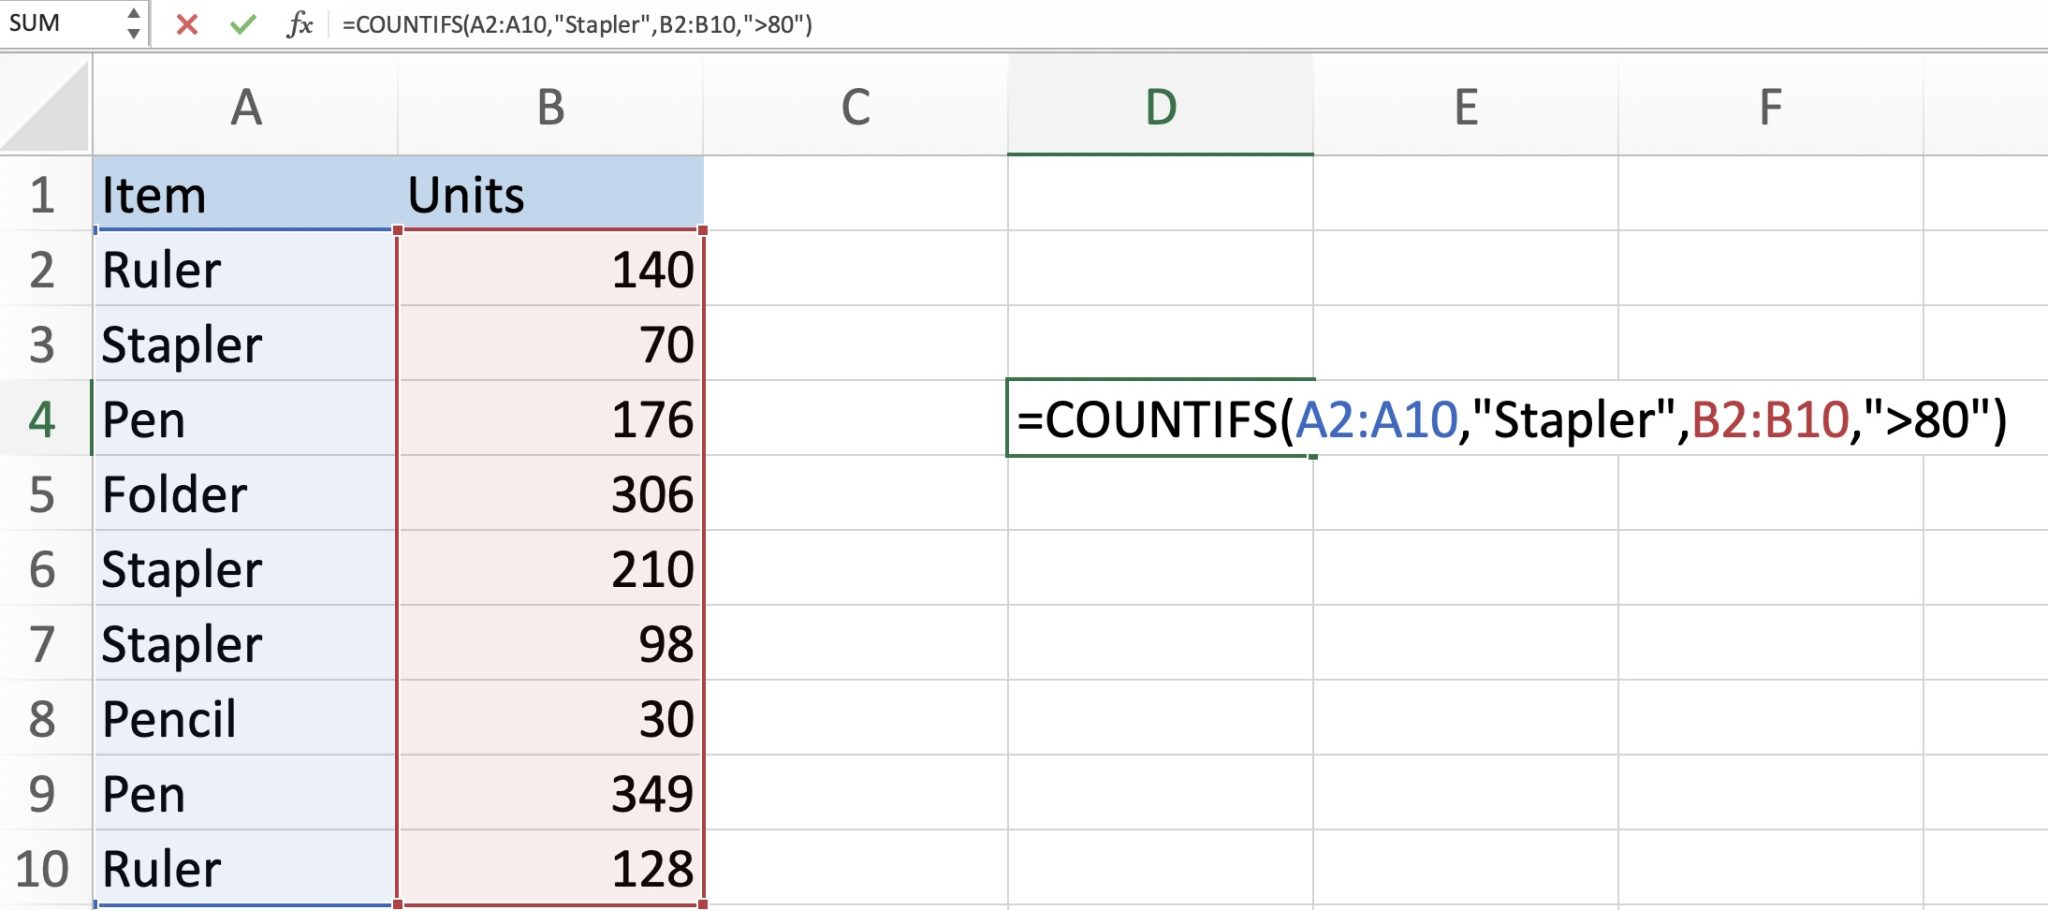Click the SUM text in the Name Box
Image resolution: width=2048 pixels, height=910 pixels.
point(36,24)
